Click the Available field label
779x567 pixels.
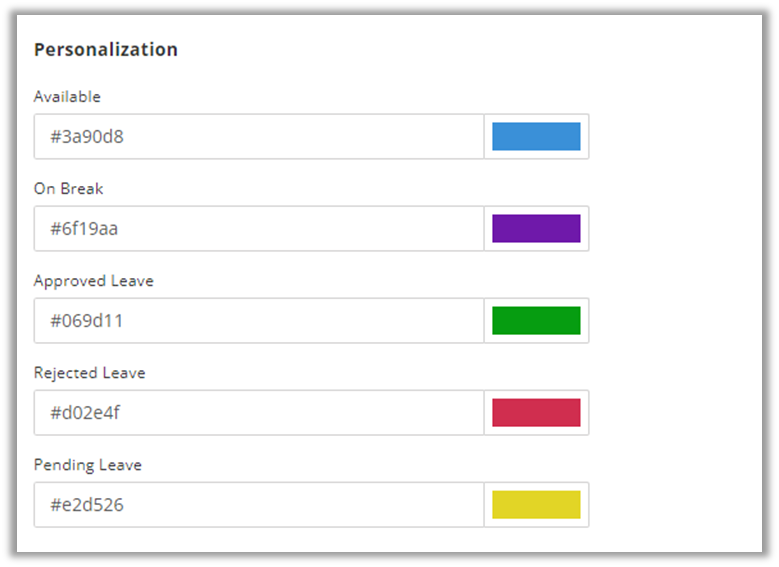point(67,97)
